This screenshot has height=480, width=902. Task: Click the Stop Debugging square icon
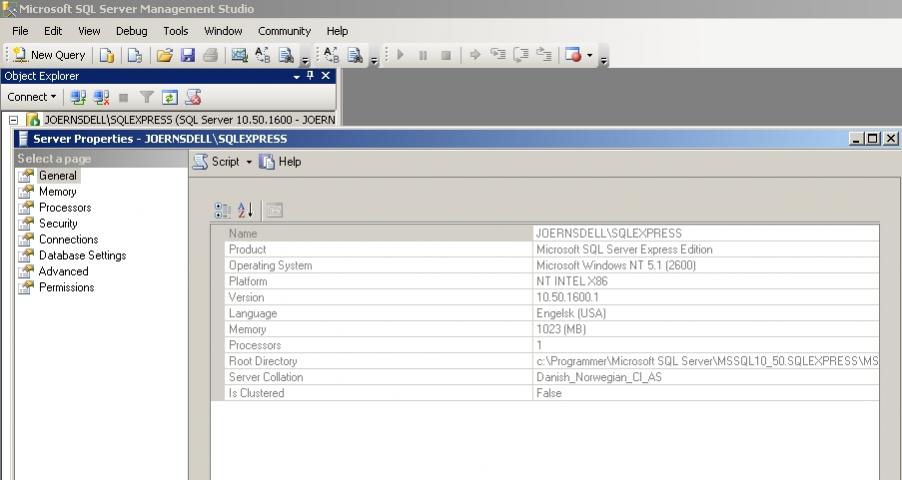[x=446, y=55]
